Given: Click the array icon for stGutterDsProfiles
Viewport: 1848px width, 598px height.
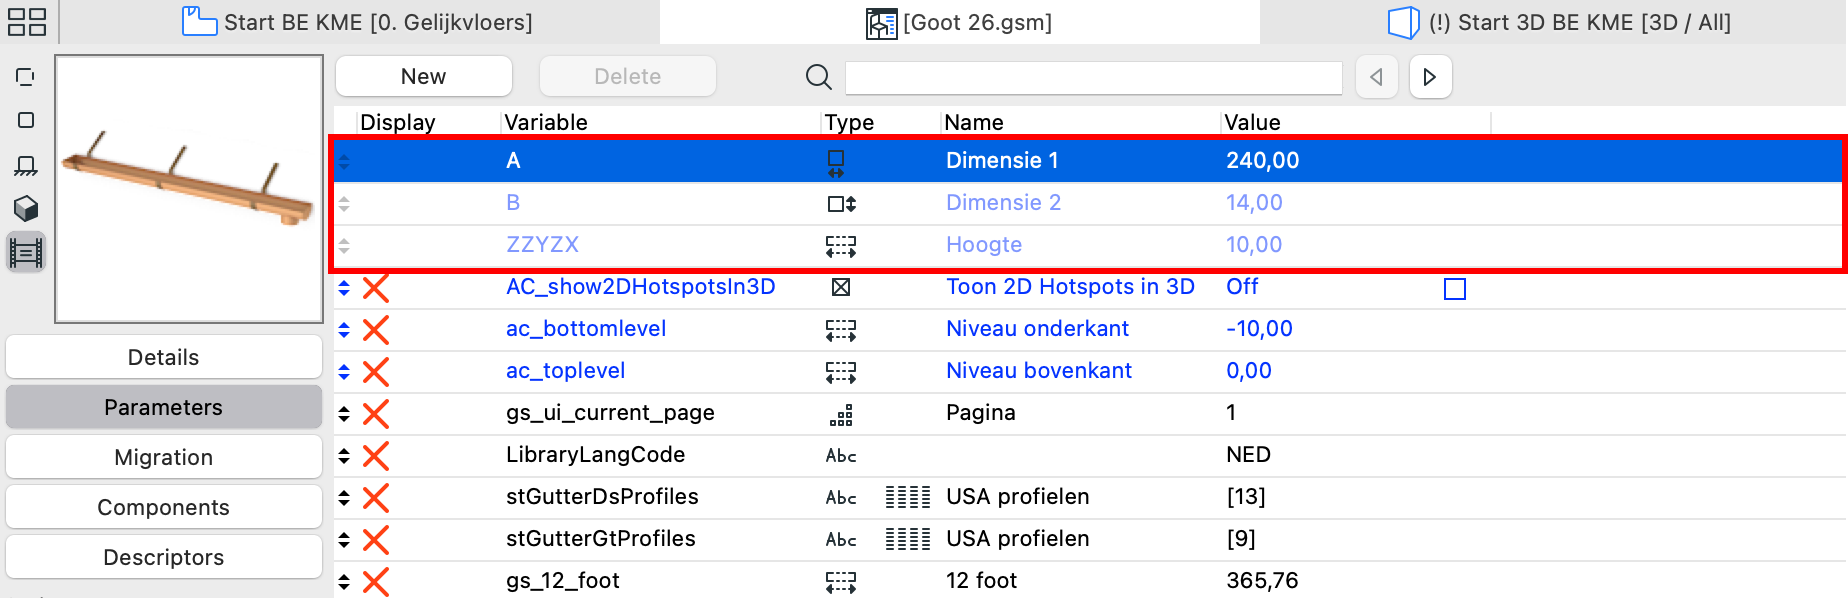Looking at the screenshot, I should pos(908,497).
